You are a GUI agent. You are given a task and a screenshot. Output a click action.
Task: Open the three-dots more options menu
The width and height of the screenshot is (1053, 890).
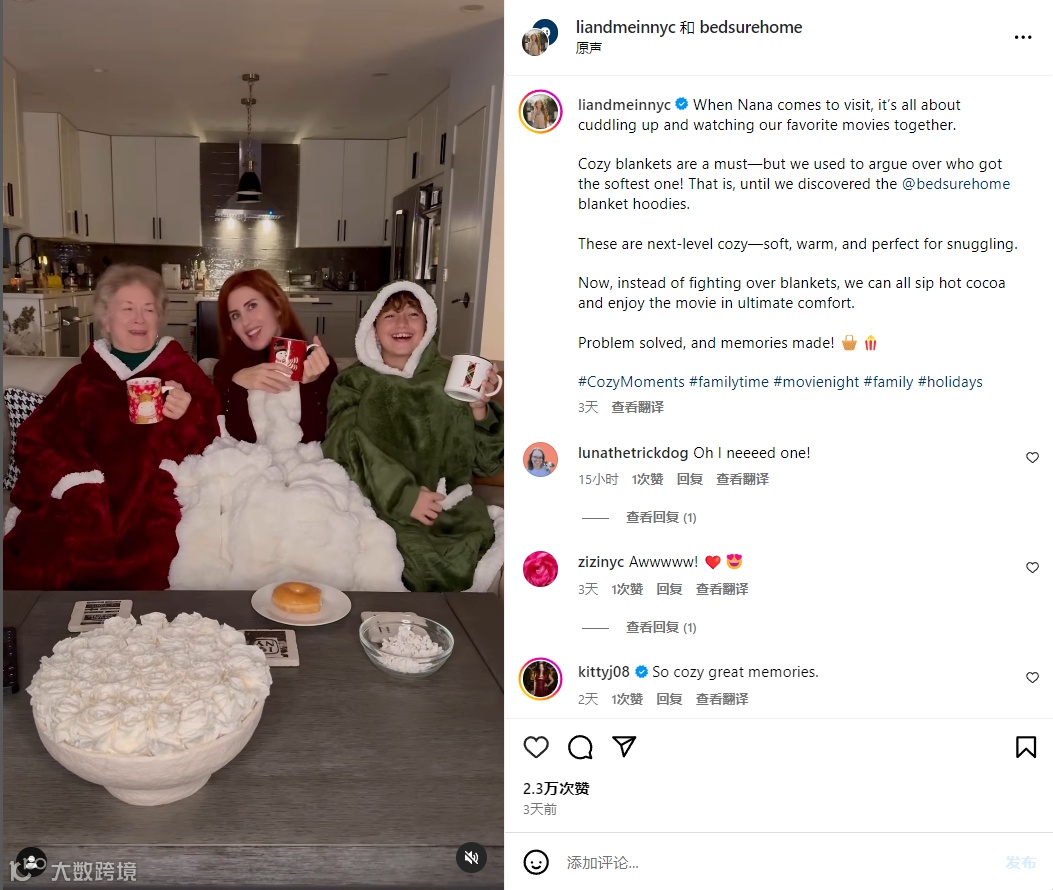point(1023,38)
